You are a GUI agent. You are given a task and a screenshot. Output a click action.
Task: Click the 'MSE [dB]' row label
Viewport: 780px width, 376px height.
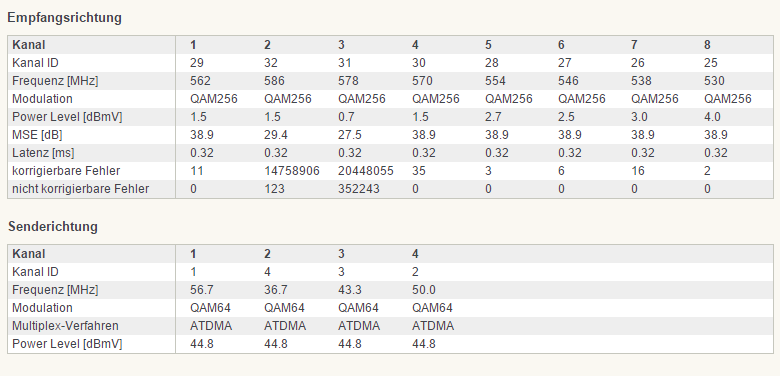[x=37, y=135]
